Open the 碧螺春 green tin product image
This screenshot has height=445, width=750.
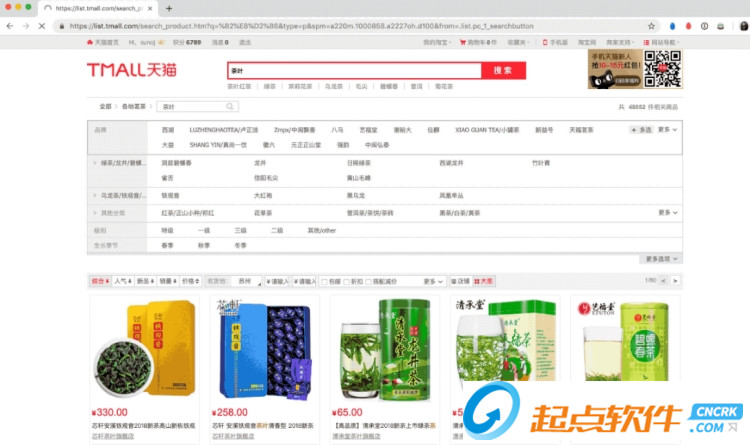pos(625,339)
